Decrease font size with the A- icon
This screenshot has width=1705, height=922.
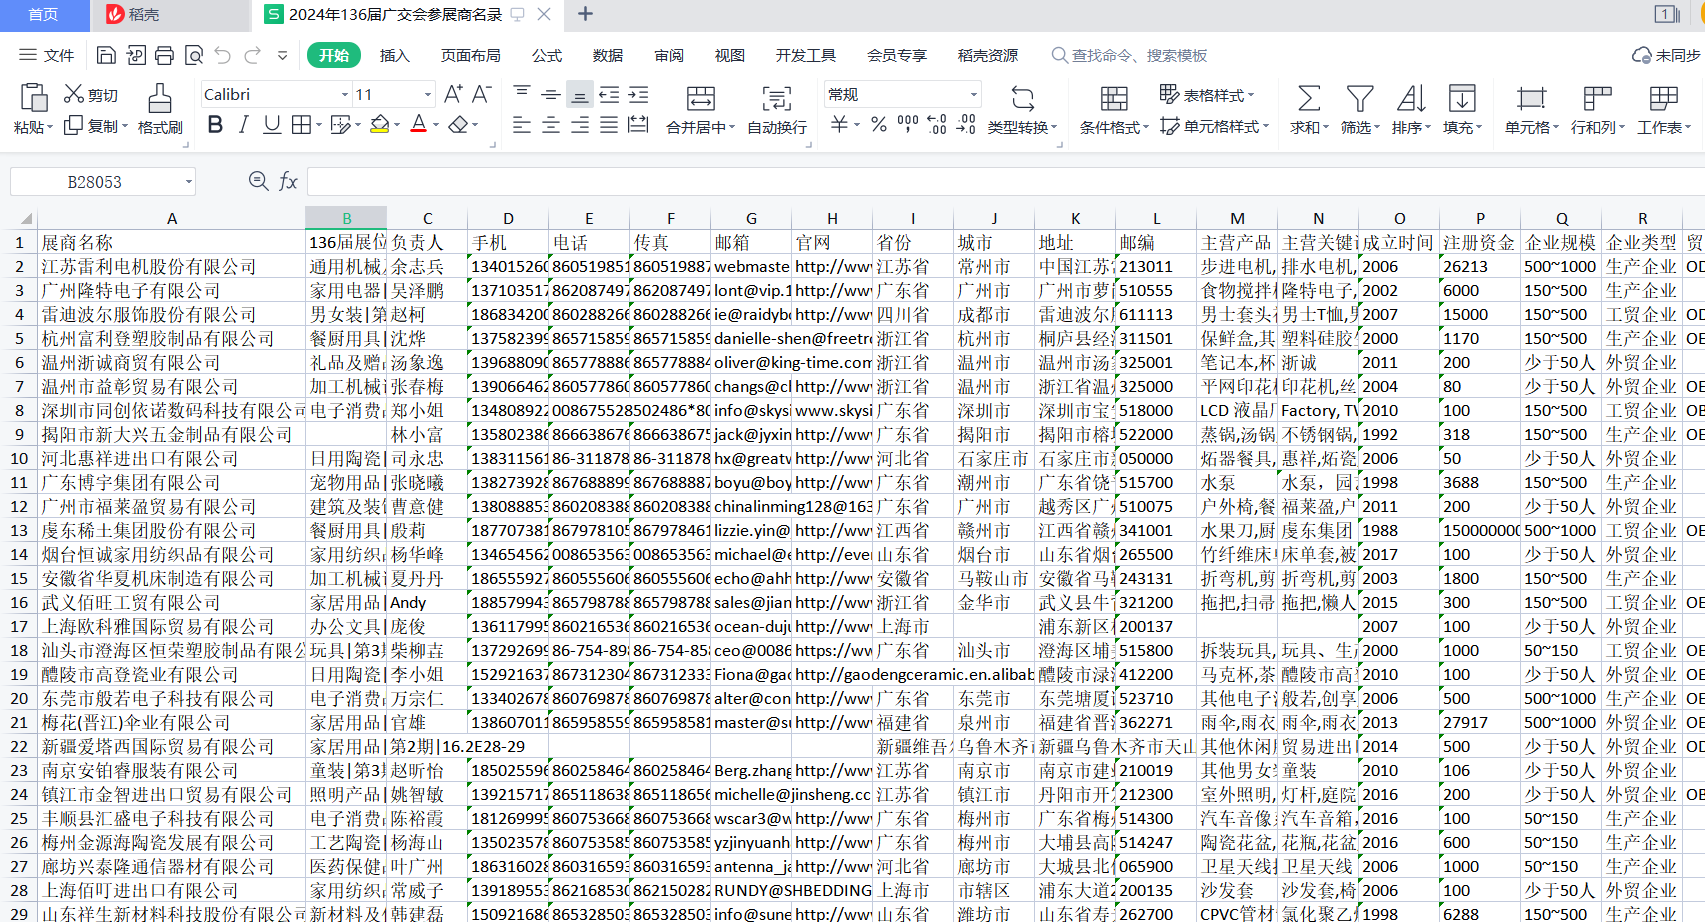481,94
